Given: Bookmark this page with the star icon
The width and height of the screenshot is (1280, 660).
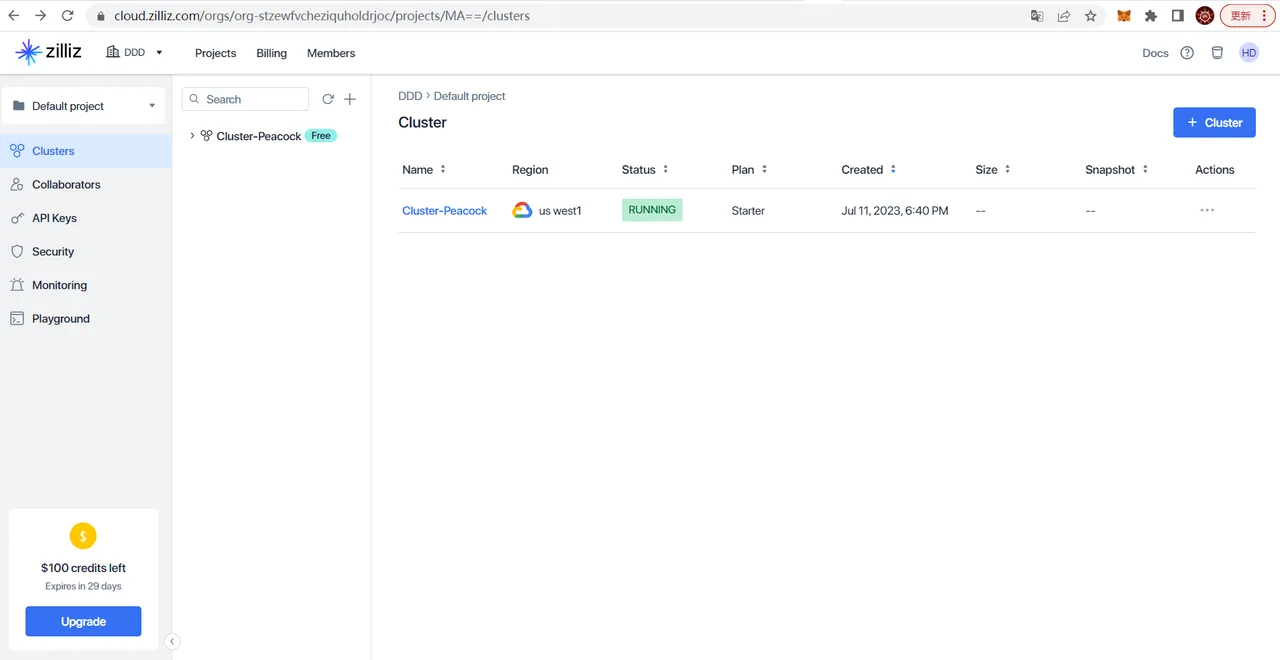Looking at the screenshot, I should [x=1091, y=16].
